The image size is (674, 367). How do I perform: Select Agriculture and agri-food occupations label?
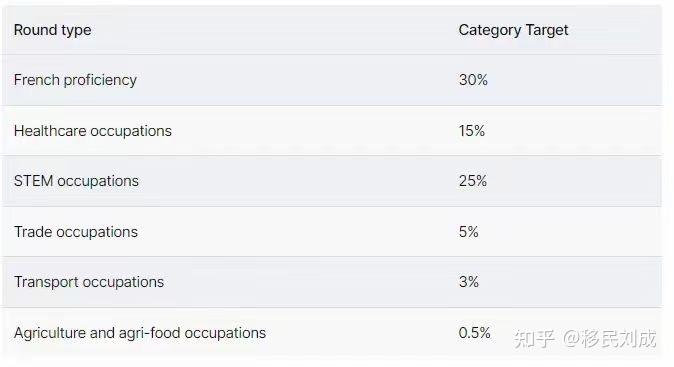pos(140,333)
